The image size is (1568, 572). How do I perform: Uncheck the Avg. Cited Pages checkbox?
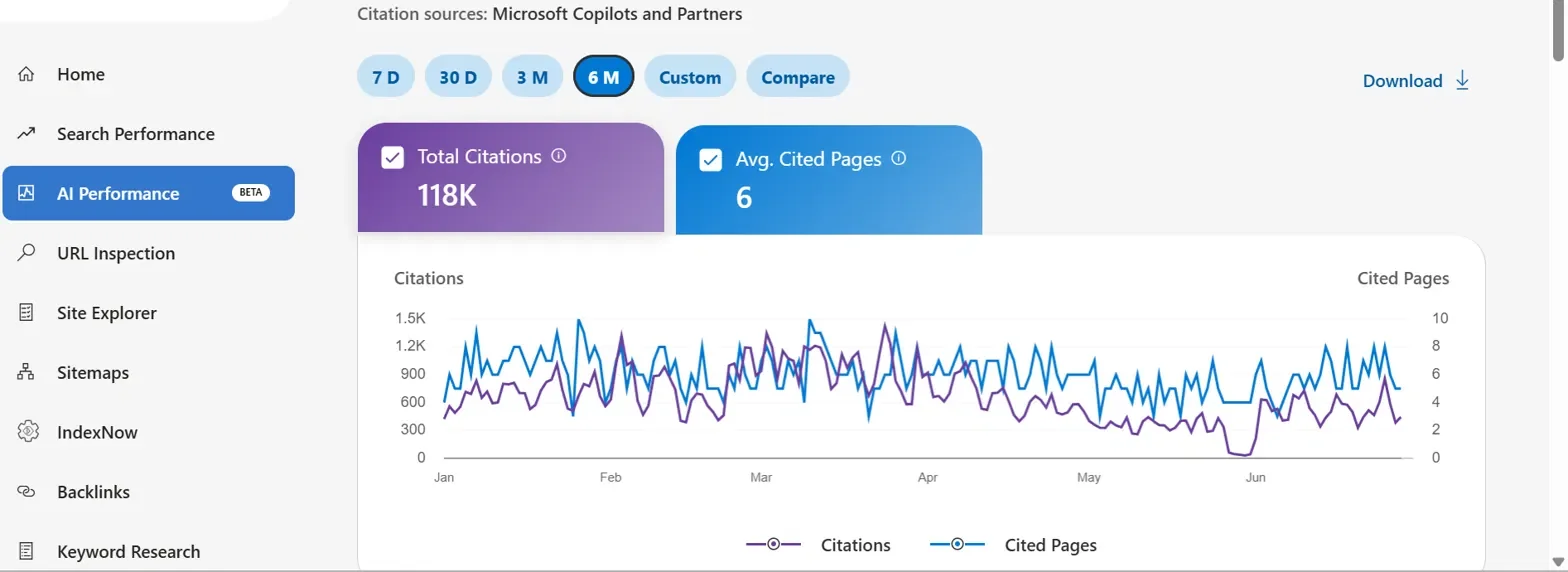711,160
